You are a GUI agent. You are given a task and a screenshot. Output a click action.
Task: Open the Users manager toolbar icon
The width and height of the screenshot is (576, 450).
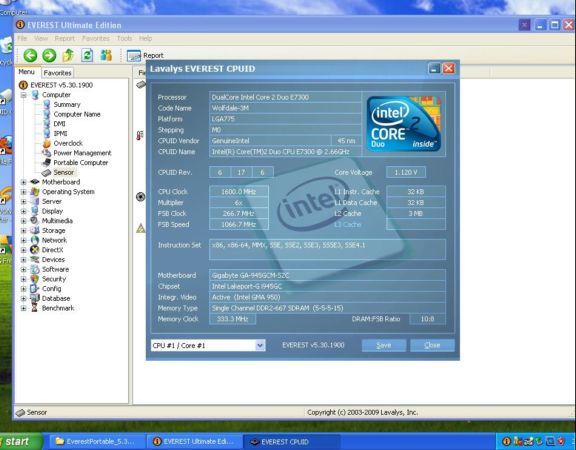(x=106, y=55)
